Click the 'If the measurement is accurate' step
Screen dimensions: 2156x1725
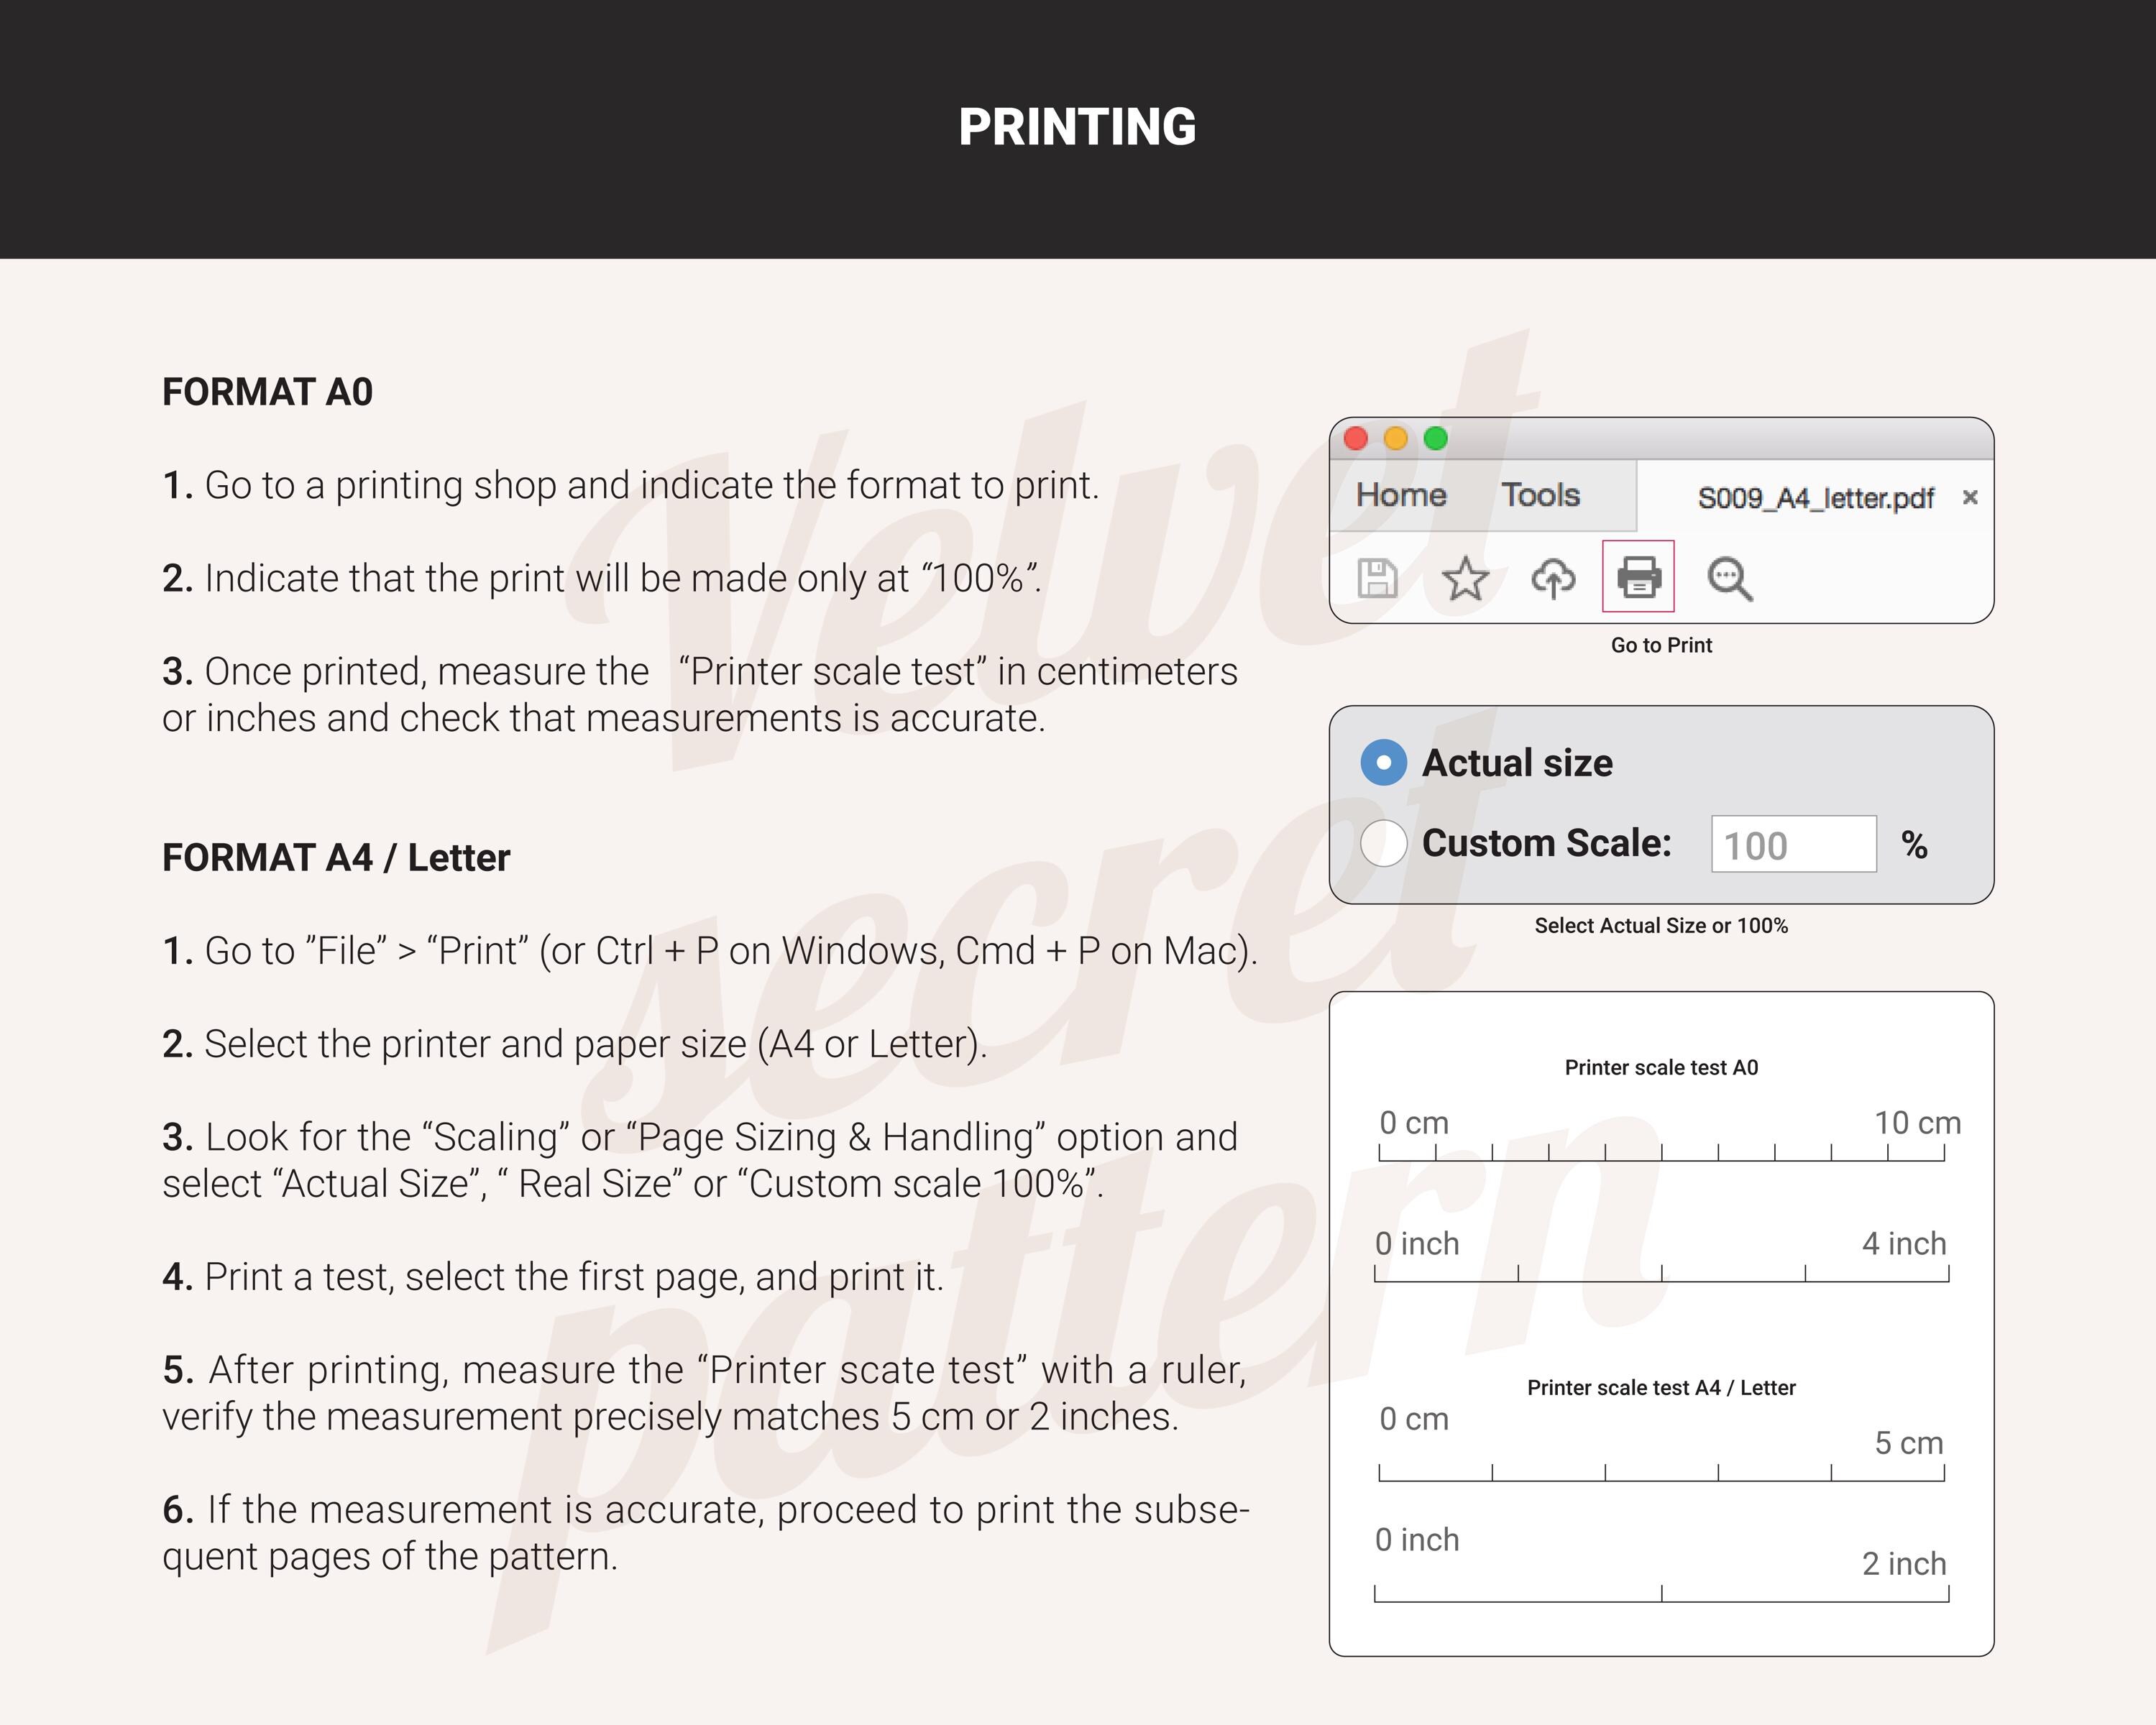[x=706, y=1533]
